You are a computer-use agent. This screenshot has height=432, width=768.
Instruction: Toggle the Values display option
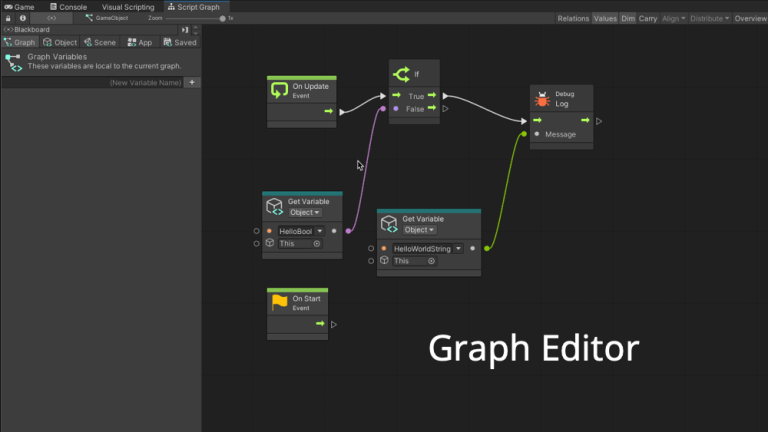tap(605, 18)
